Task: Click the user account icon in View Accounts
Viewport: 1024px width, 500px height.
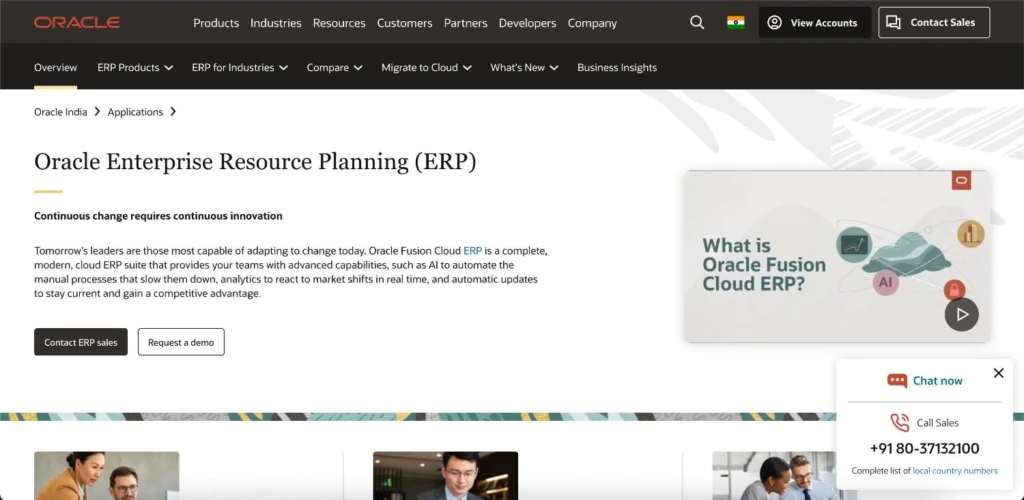Action: coord(775,22)
